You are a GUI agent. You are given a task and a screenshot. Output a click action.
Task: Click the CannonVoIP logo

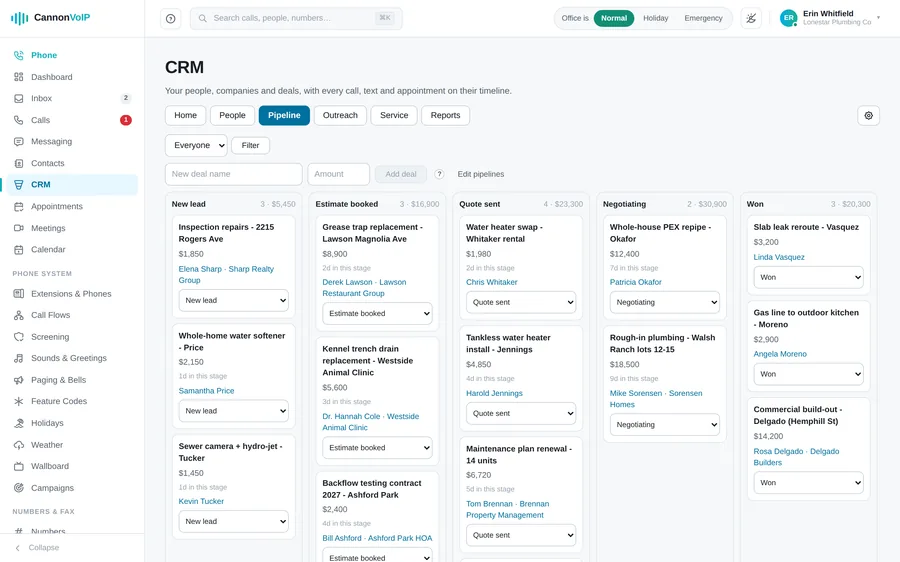coord(51,18)
